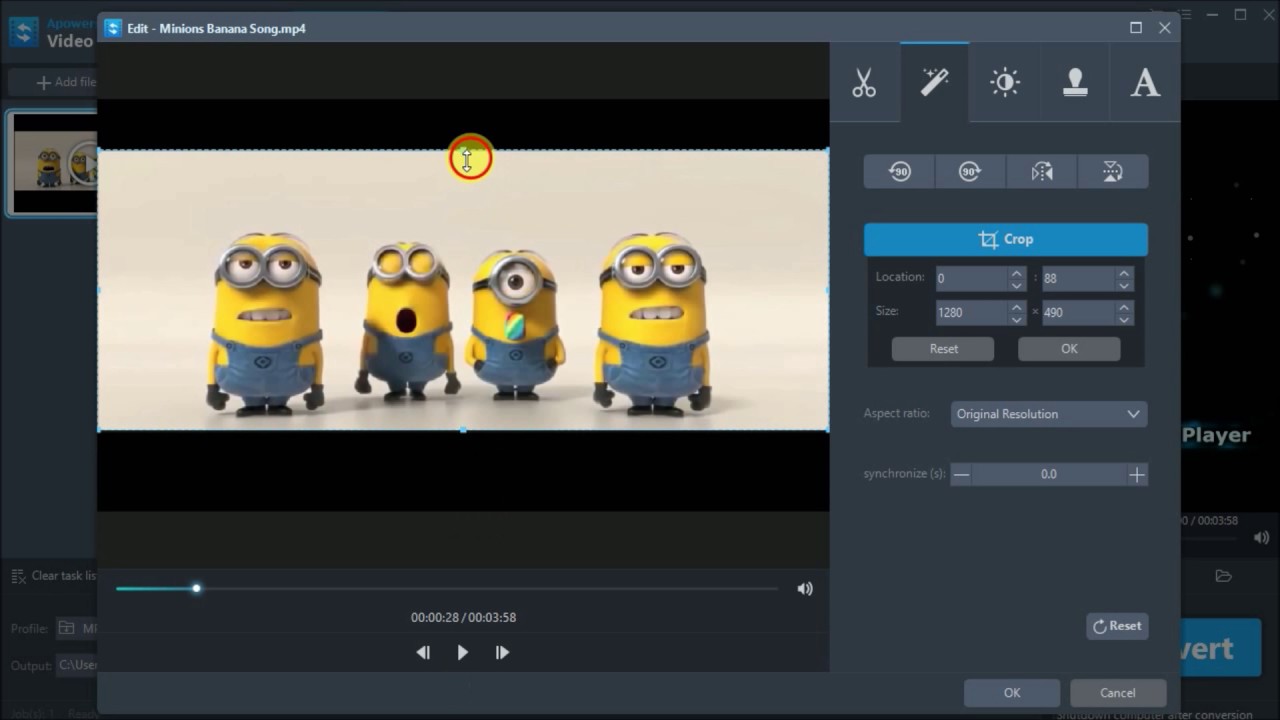Decrease the crop height value
Viewport: 1280px width, 720px height.
tap(1124, 319)
